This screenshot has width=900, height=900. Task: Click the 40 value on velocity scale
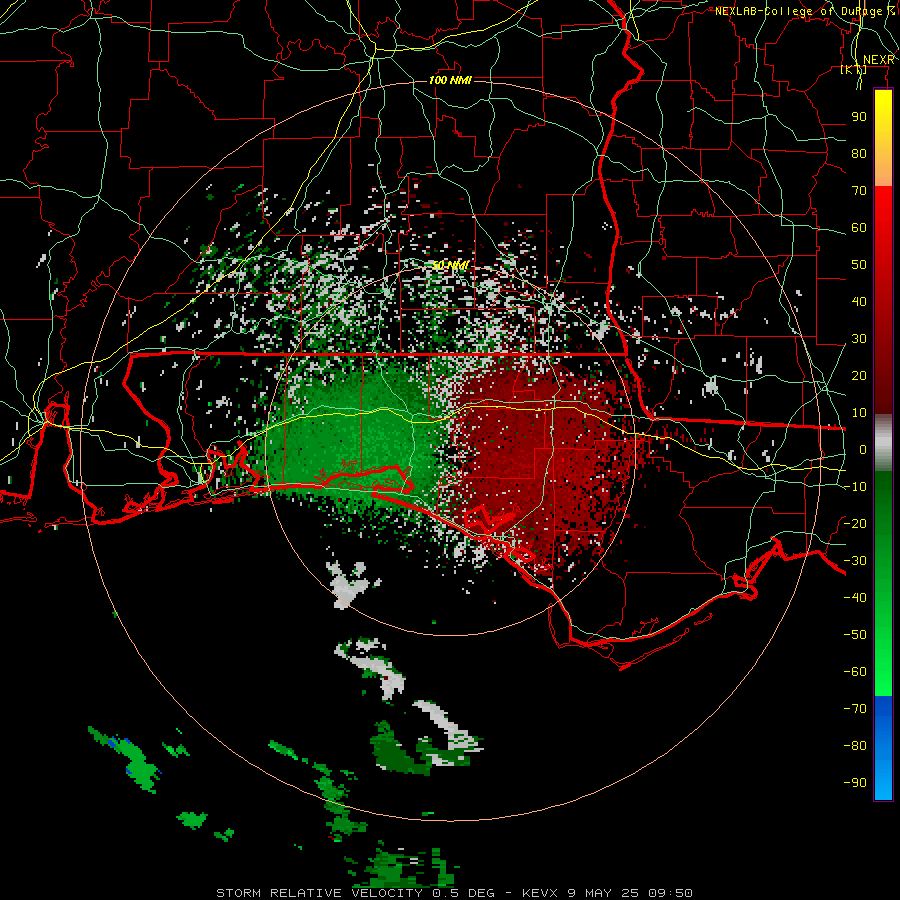click(x=859, y=301)
